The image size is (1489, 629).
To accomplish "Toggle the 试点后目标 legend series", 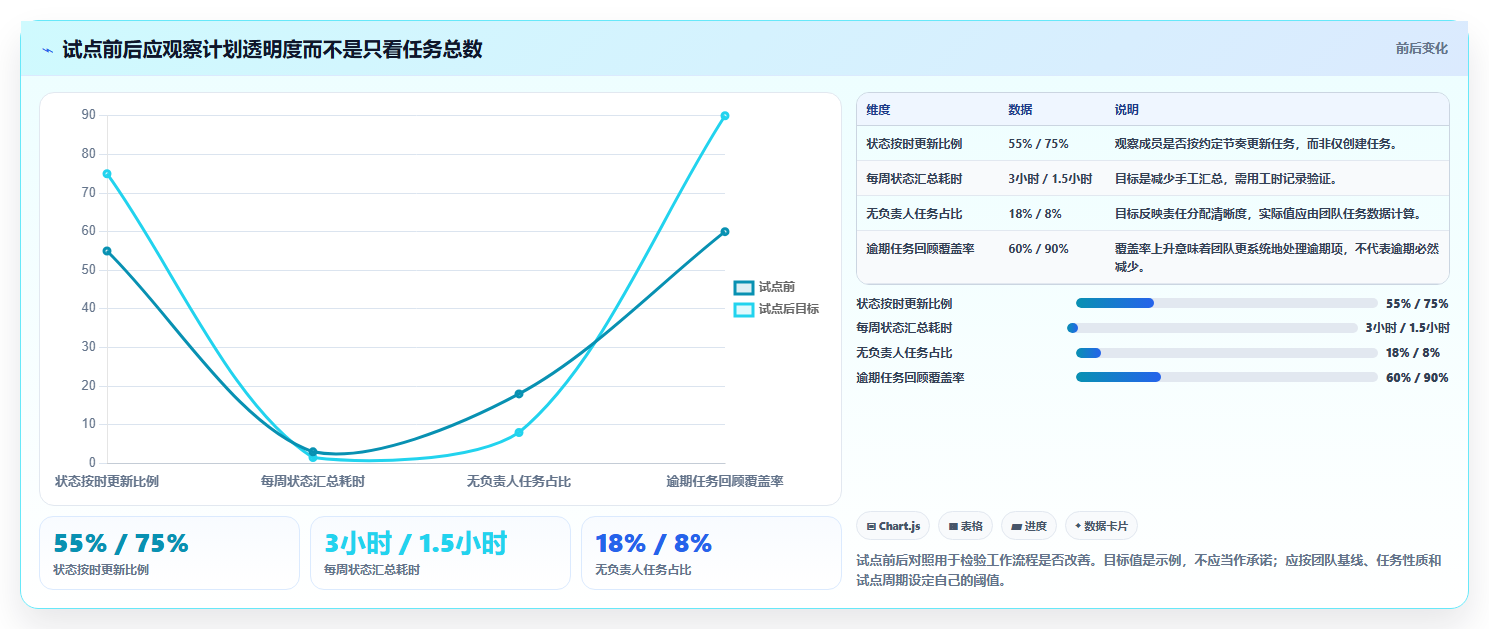I will pyautogui.click(x=776, y=310).
